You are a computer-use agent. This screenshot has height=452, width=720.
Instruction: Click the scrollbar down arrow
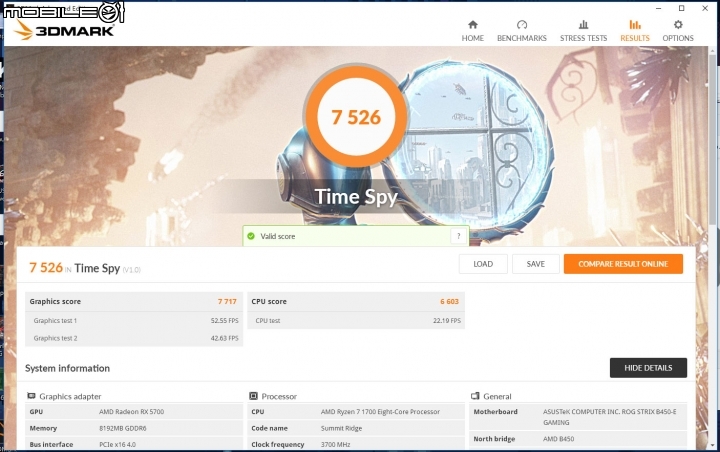(713, 445)
